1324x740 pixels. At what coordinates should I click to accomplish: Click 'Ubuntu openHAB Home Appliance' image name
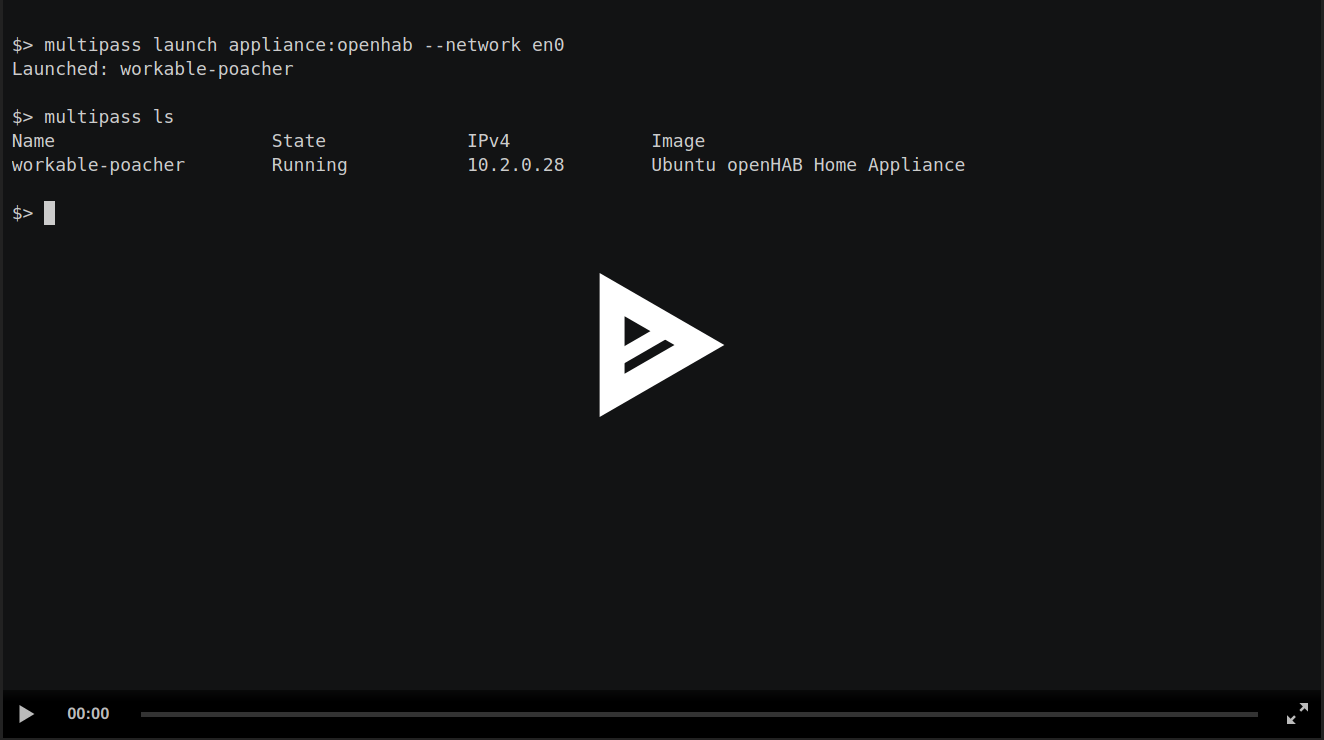808,165
